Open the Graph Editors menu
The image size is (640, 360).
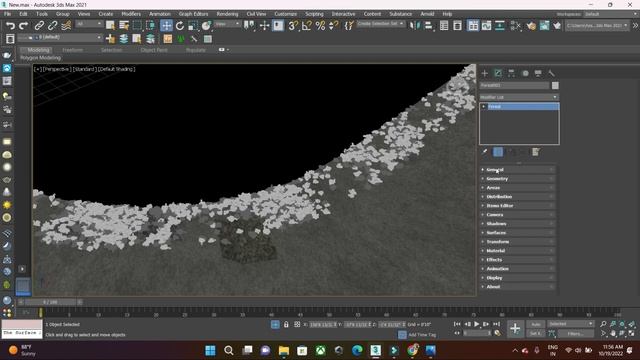tap(193, 14)
